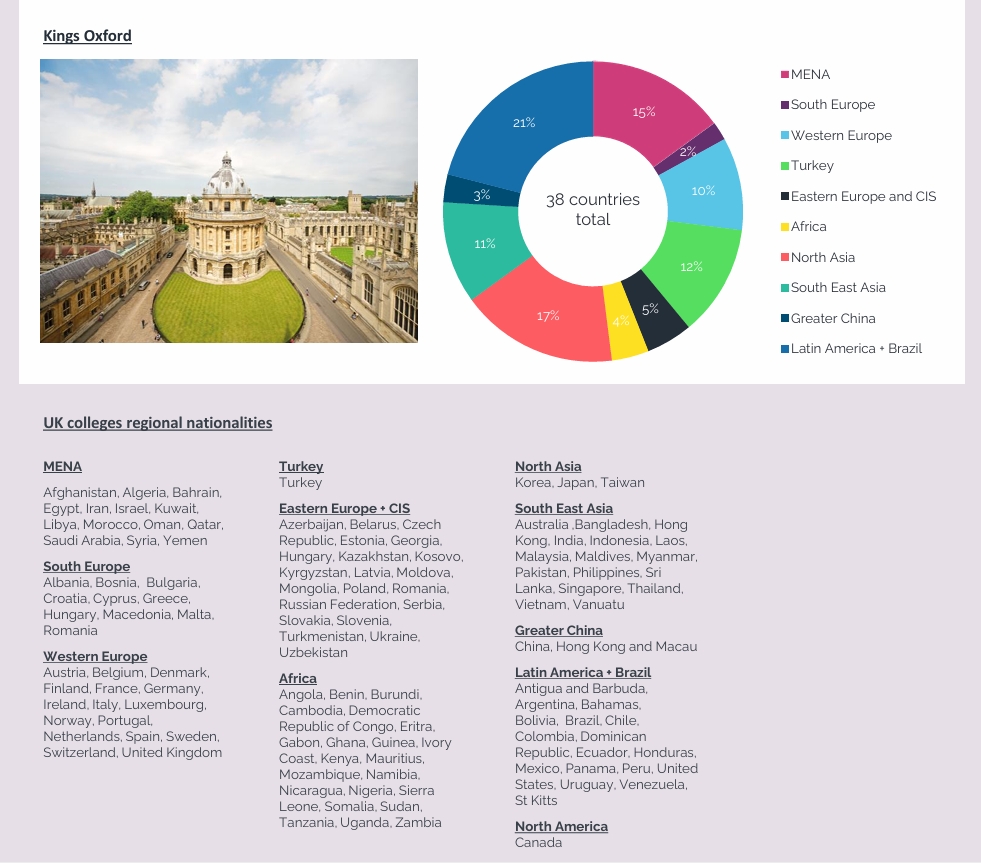The width and height of the screenshot is (981, 863).
Task: Click the South East Asia list heading
Action: pyautogui.click(x=564, y=509)
